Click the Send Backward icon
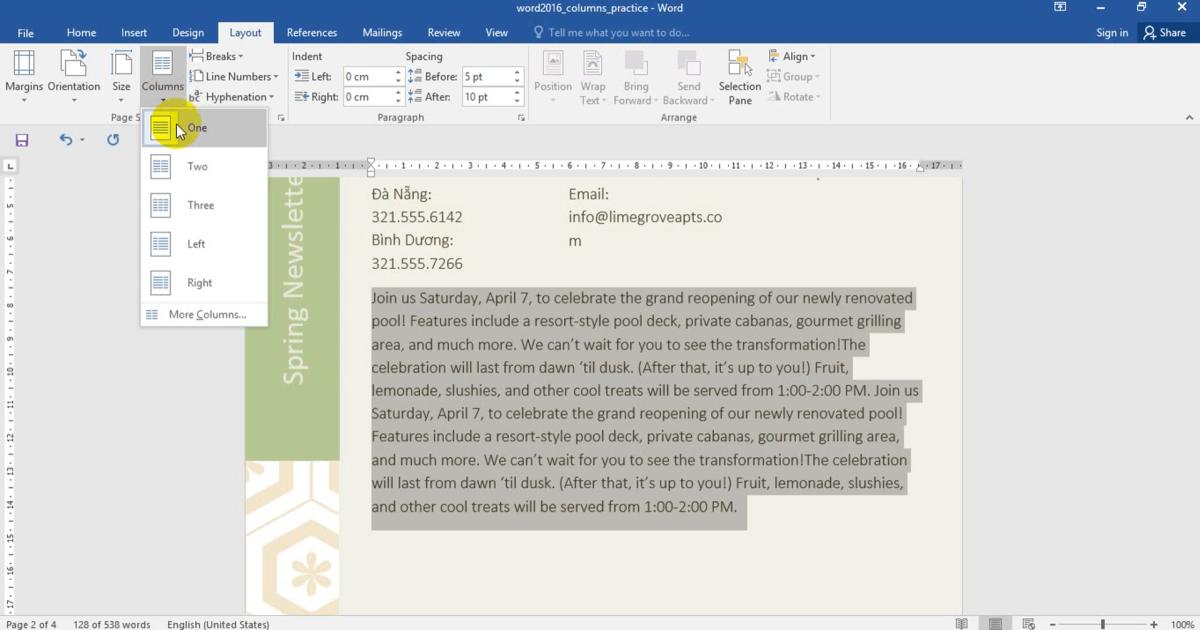Viewport: 1200px width, 630px height. pos(688,62)
